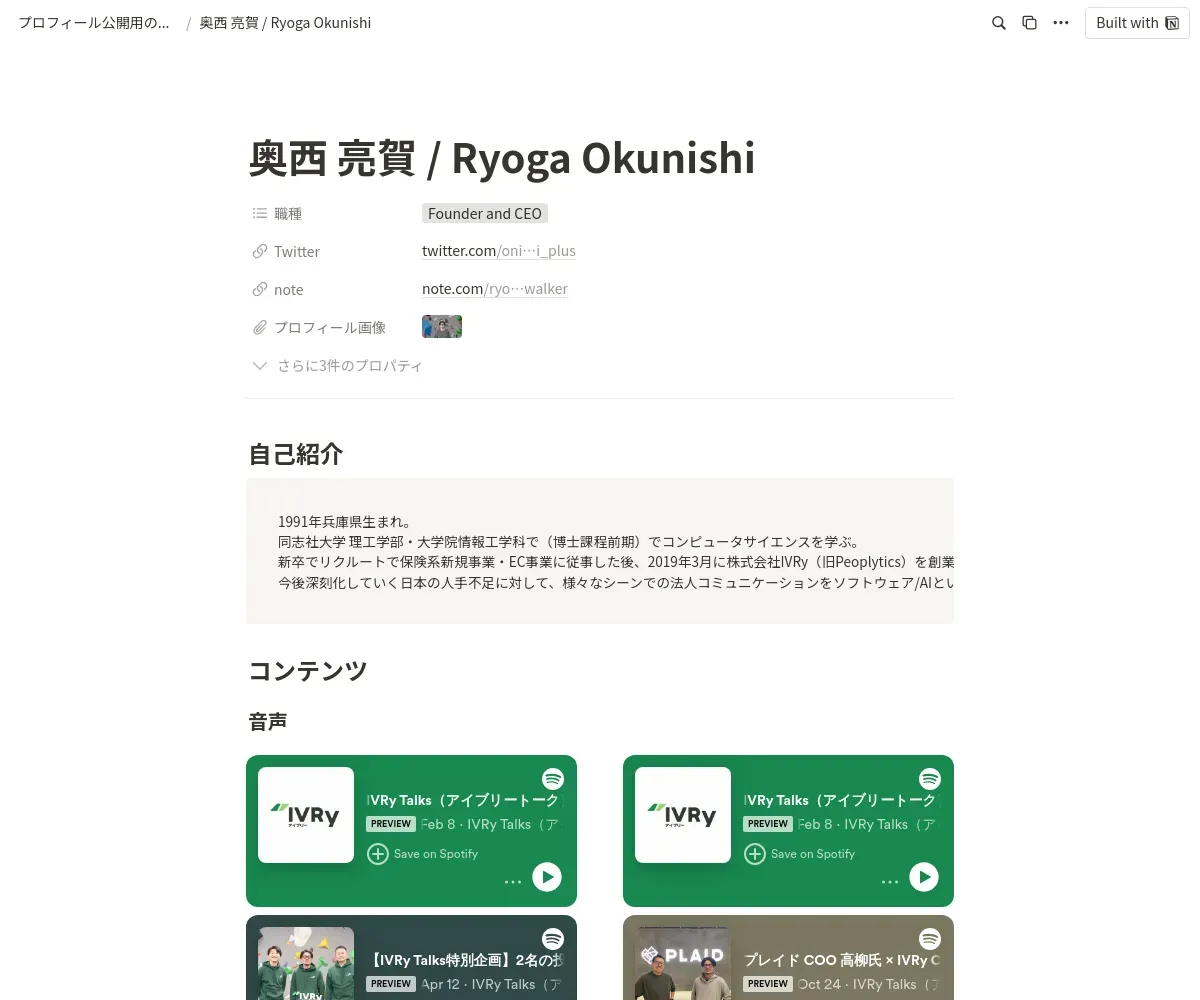
Task: Open the 【IVRy Talks特別企画】 episode title
Action: pyautogui.click(x=464, y=960)
